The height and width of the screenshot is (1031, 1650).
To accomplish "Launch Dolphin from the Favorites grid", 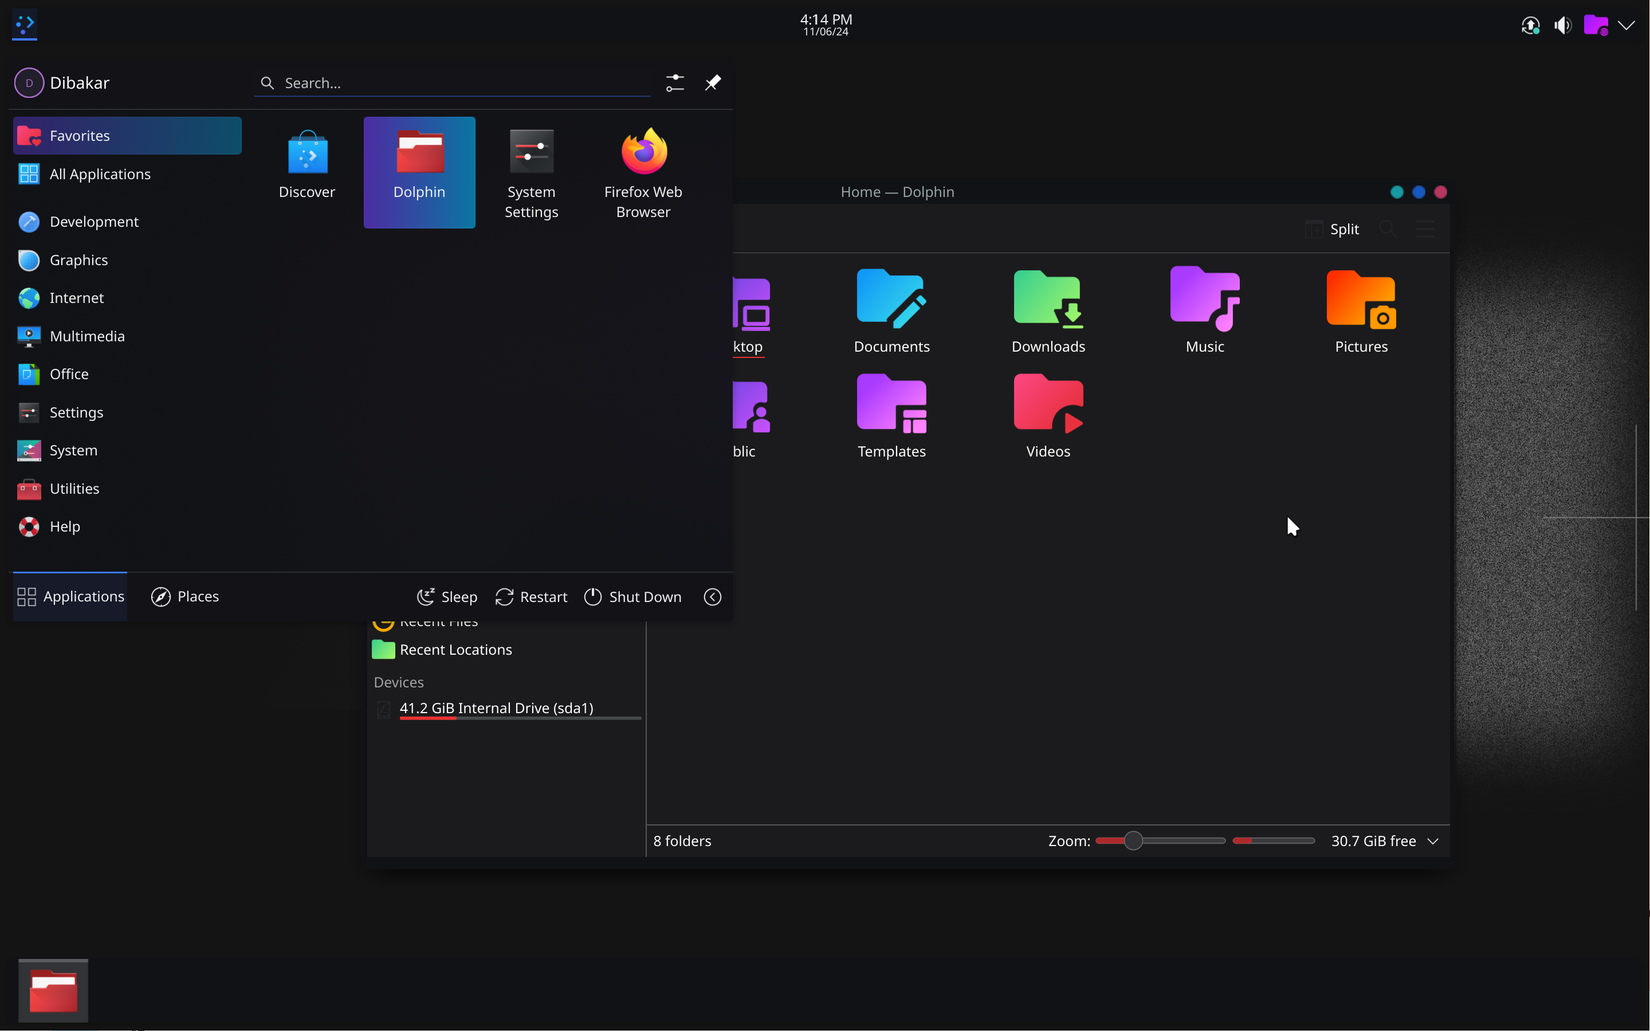I will (x=418, y=170).
